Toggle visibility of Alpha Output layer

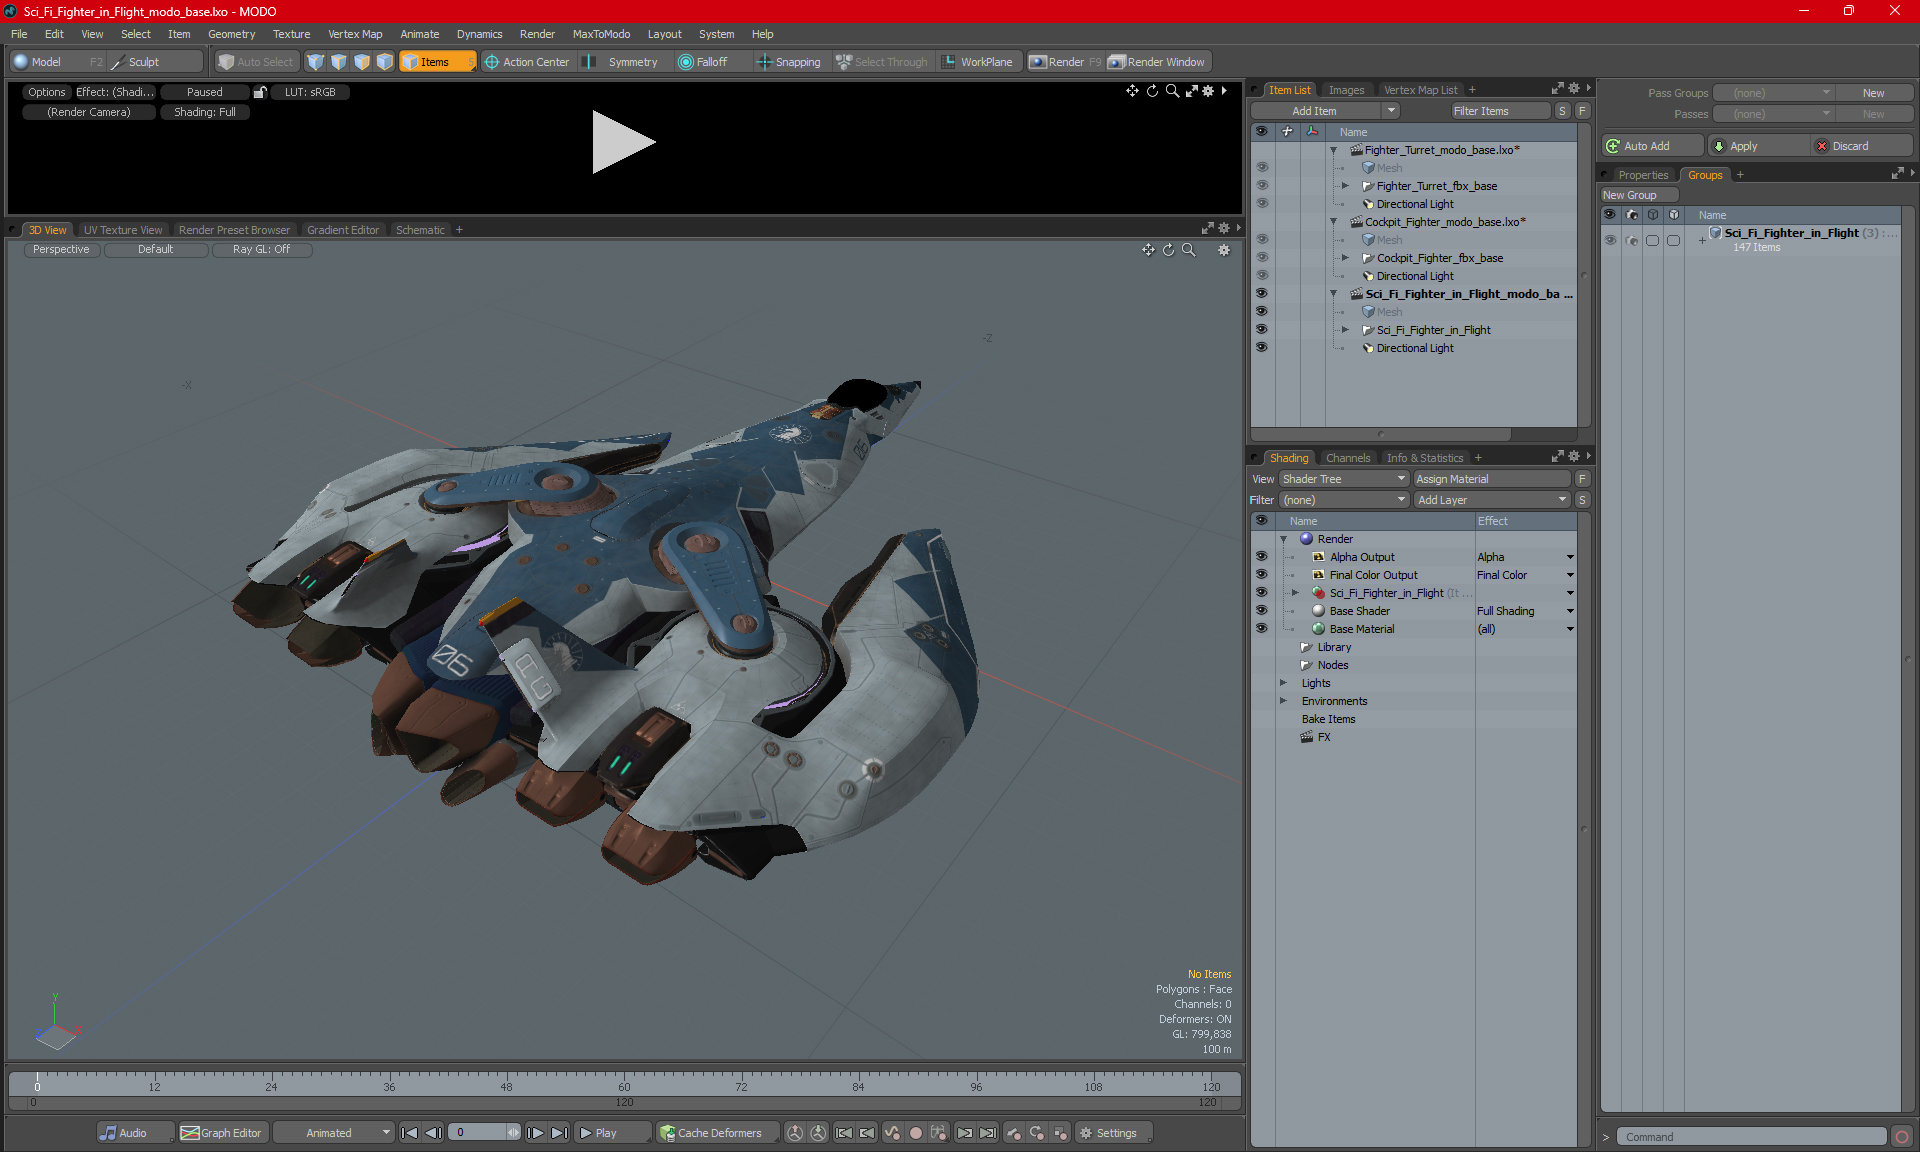pyautogui.click(x=1262, y=557)
